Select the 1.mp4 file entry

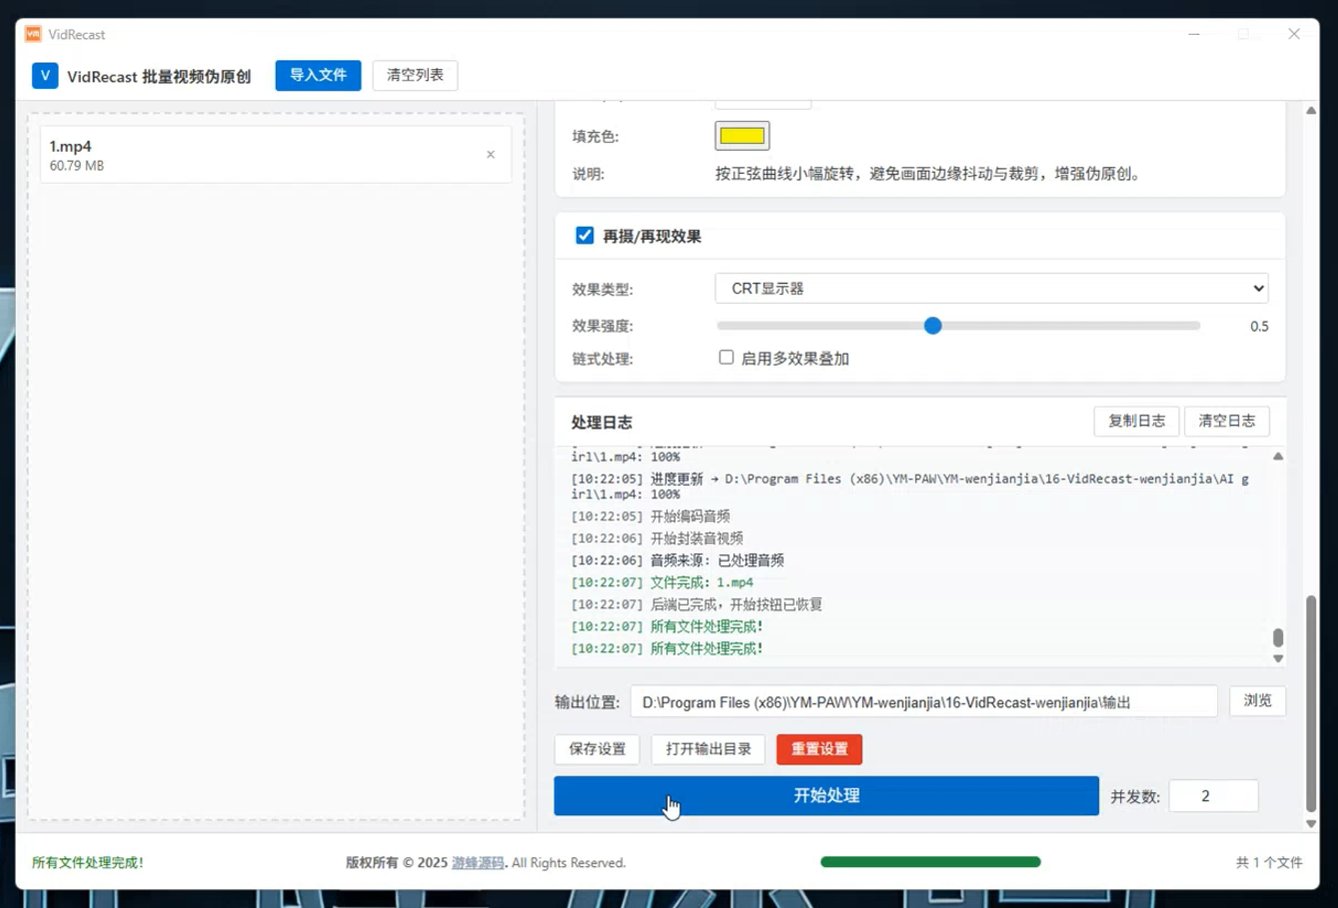pos(275,155)
